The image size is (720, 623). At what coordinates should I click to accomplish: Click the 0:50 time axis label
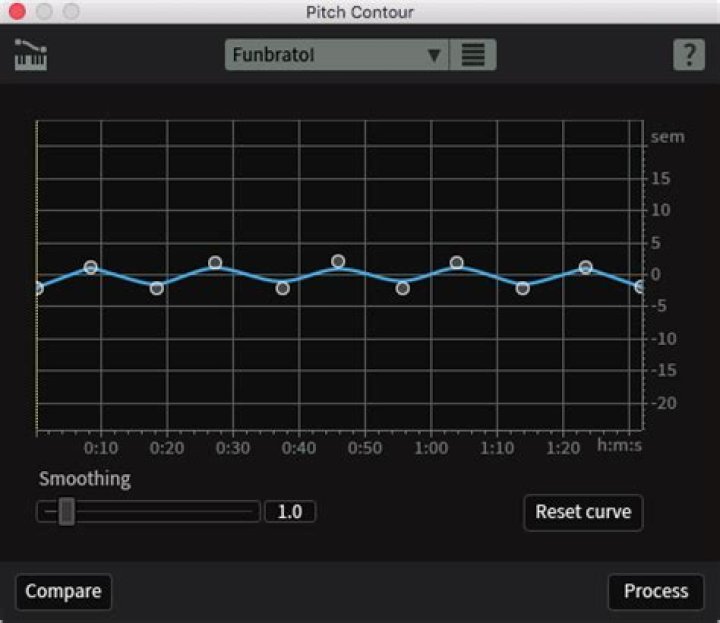point(365,448)
